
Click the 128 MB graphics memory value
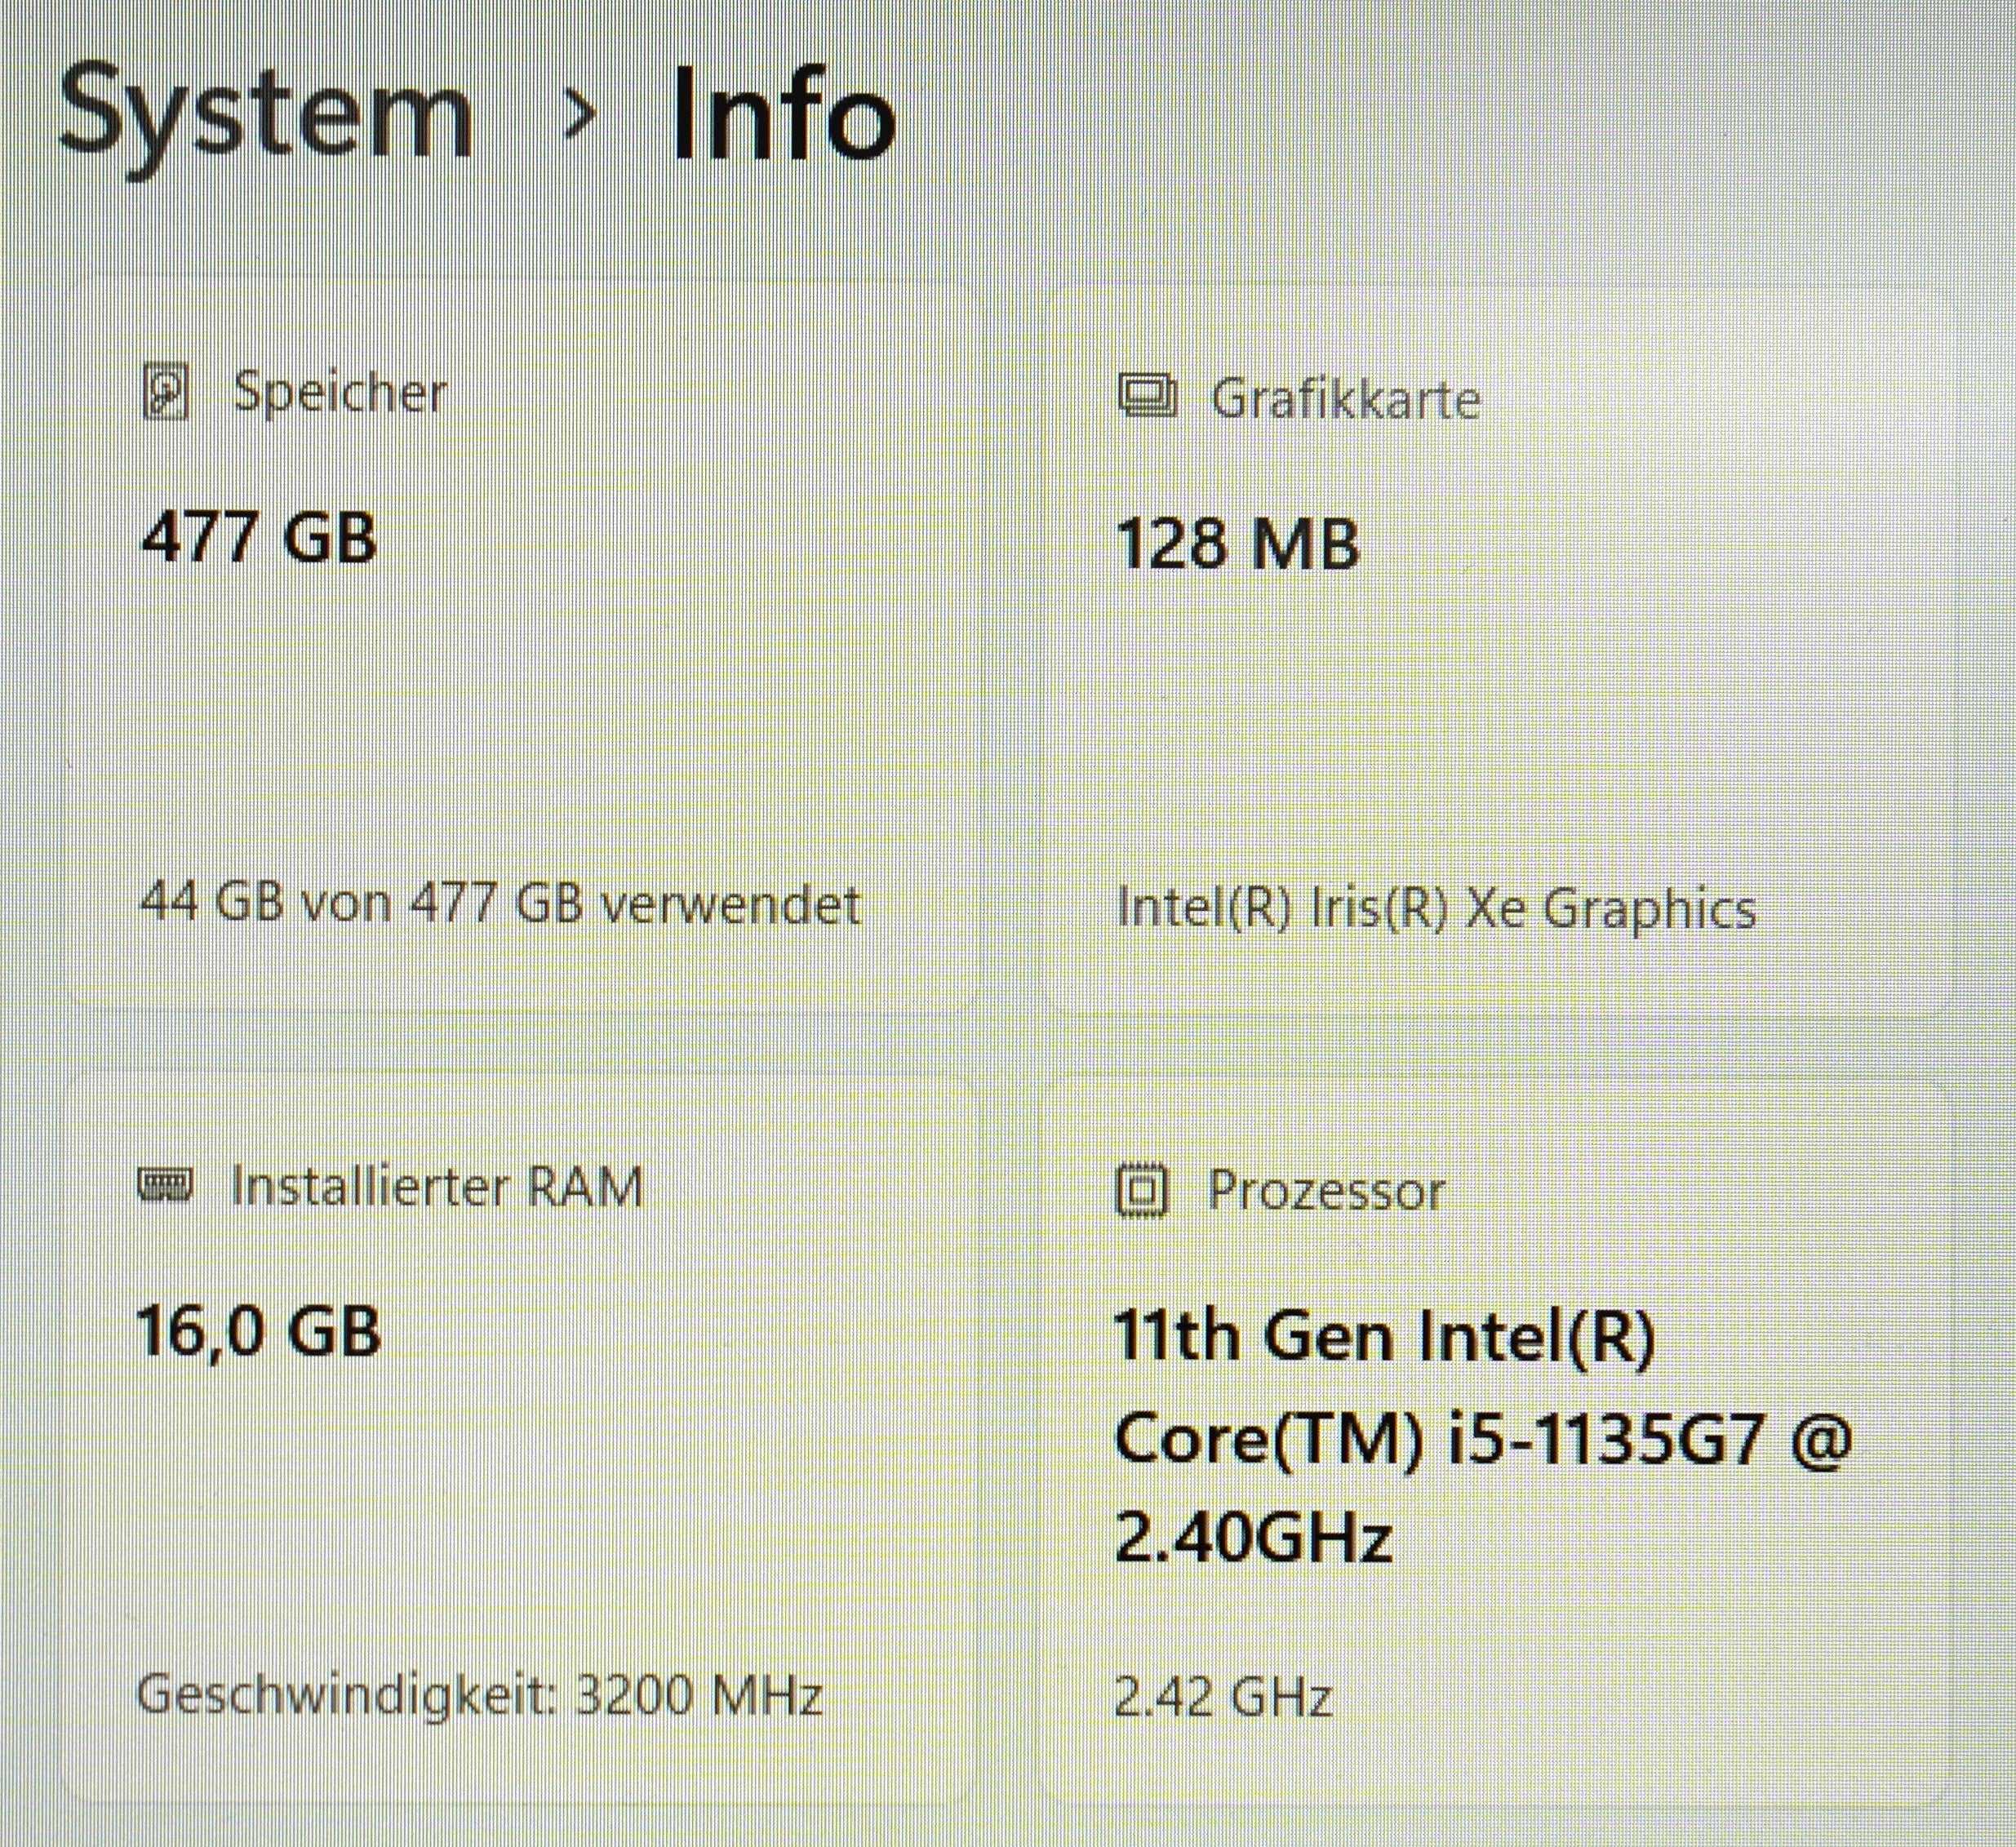tap(1238, 544)
